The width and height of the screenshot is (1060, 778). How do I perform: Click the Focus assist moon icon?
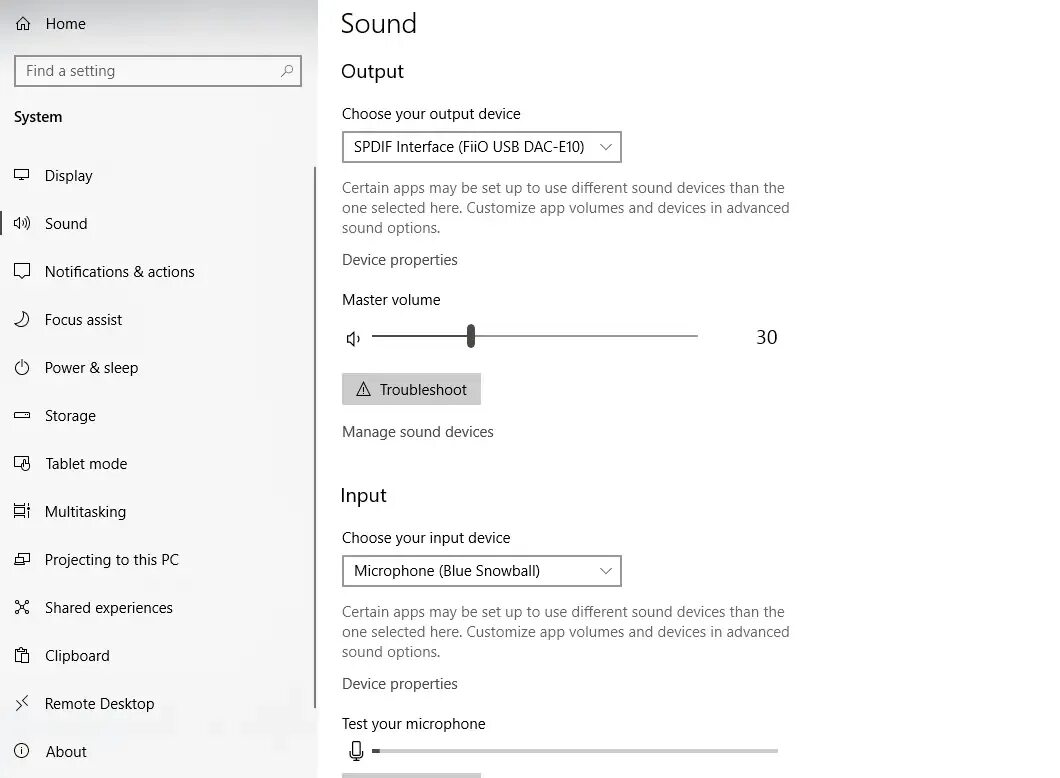click(x=22, y=320)
